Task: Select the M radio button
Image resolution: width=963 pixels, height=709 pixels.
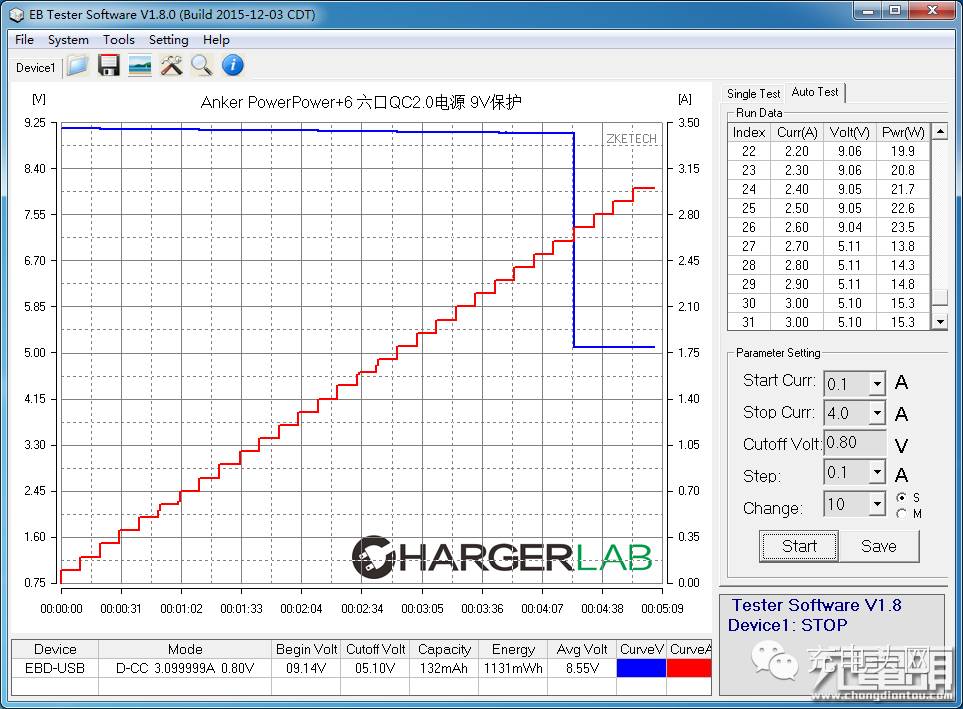Action: click(901, 513)
